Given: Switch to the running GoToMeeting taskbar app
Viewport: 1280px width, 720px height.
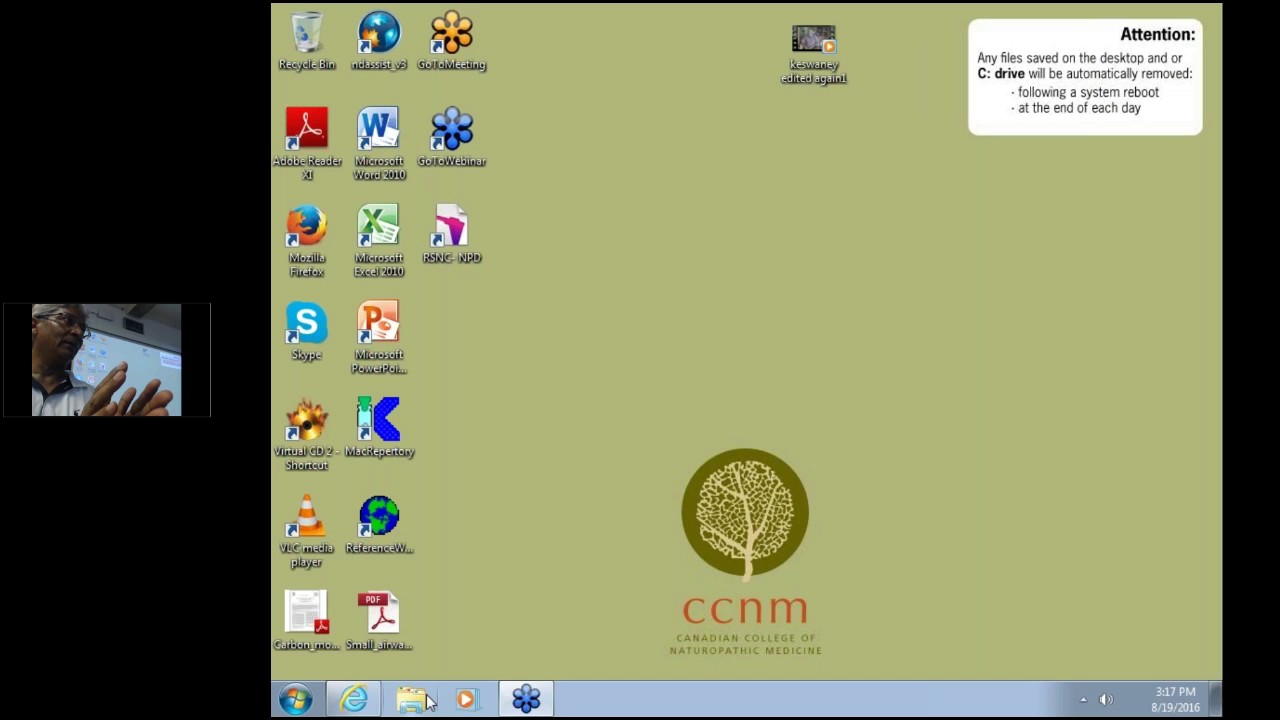Looking at the screenshot, I should [x=526, y=699].
